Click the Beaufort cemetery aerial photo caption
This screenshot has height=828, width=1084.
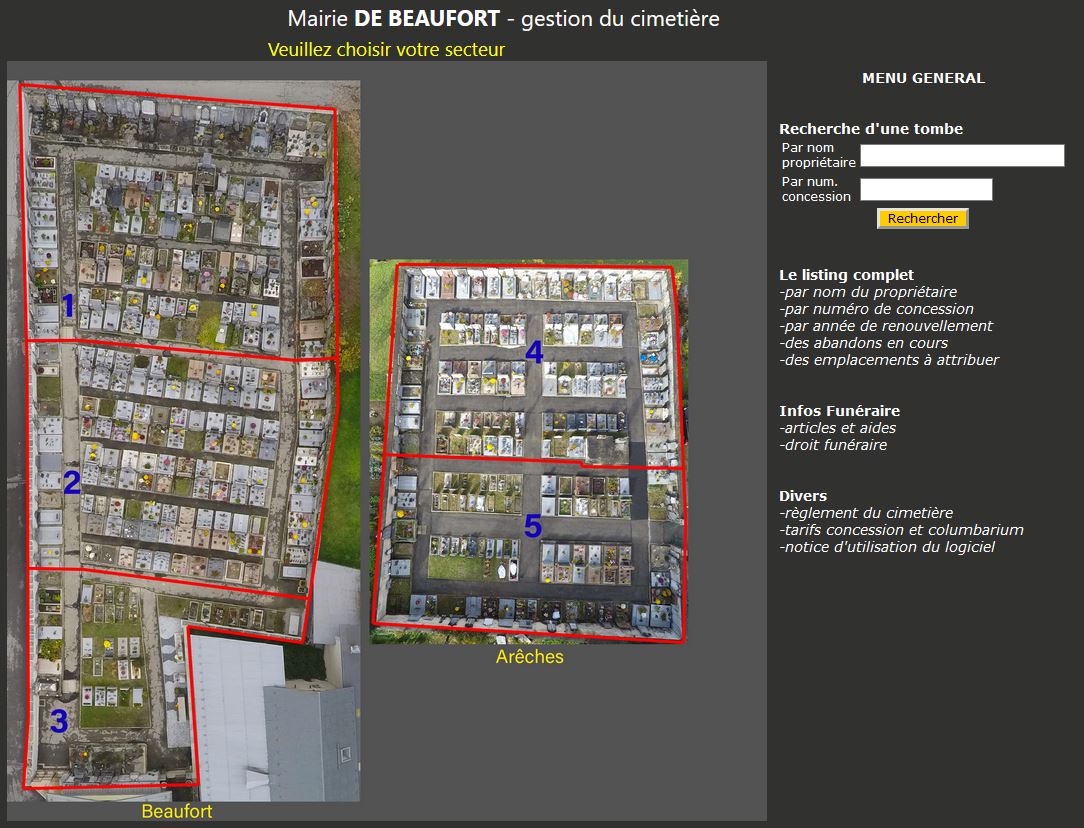(177, 811)
